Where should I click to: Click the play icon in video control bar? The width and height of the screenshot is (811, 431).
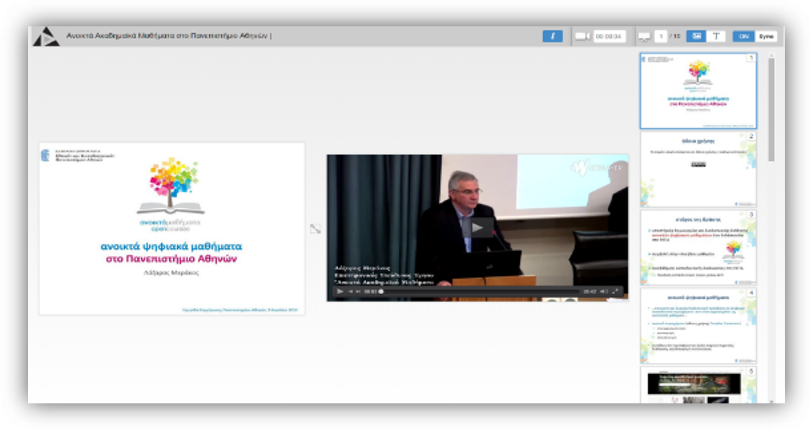coord(340,292)
